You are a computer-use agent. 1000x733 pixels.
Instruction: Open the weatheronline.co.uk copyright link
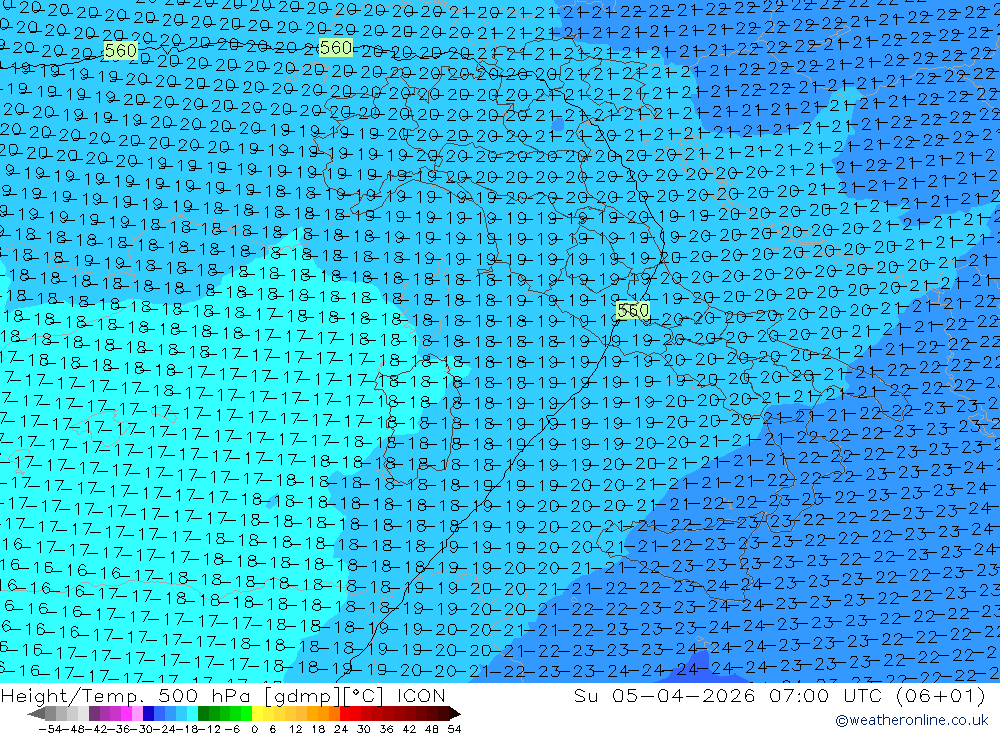tap(912, 720)
